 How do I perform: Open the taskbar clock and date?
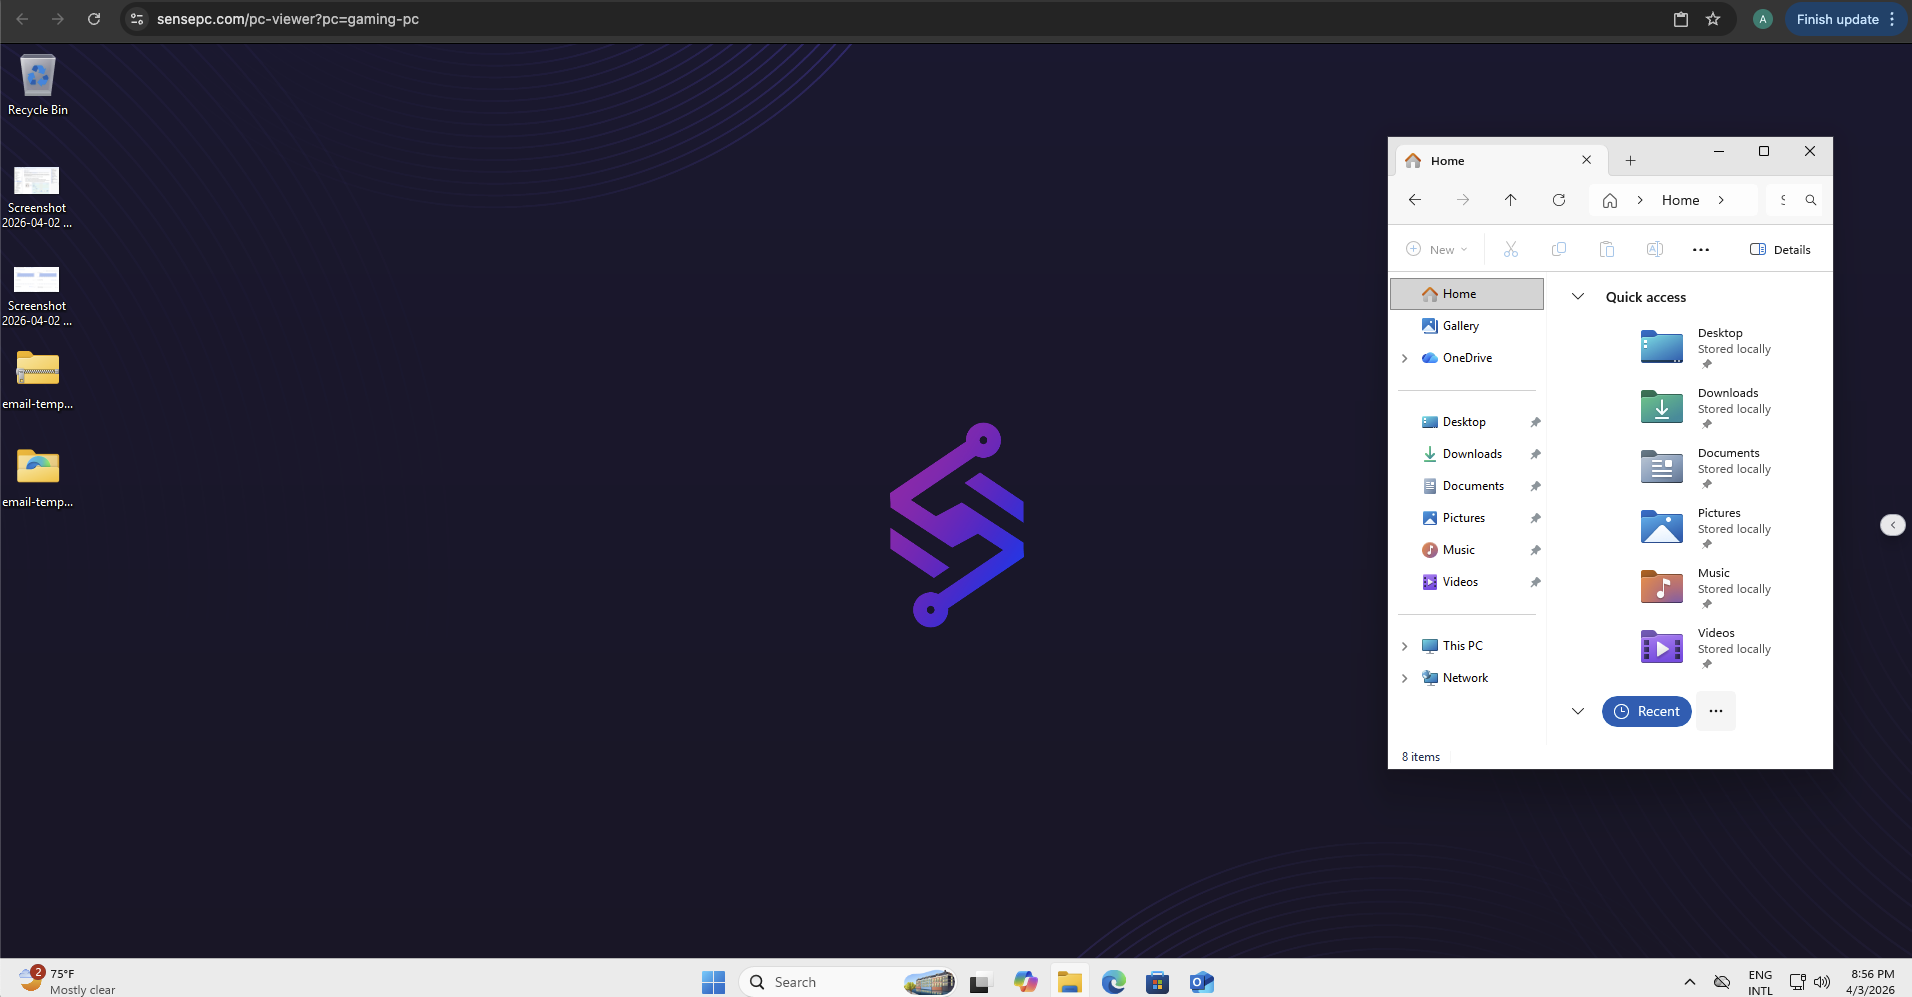click(1871, 982)
